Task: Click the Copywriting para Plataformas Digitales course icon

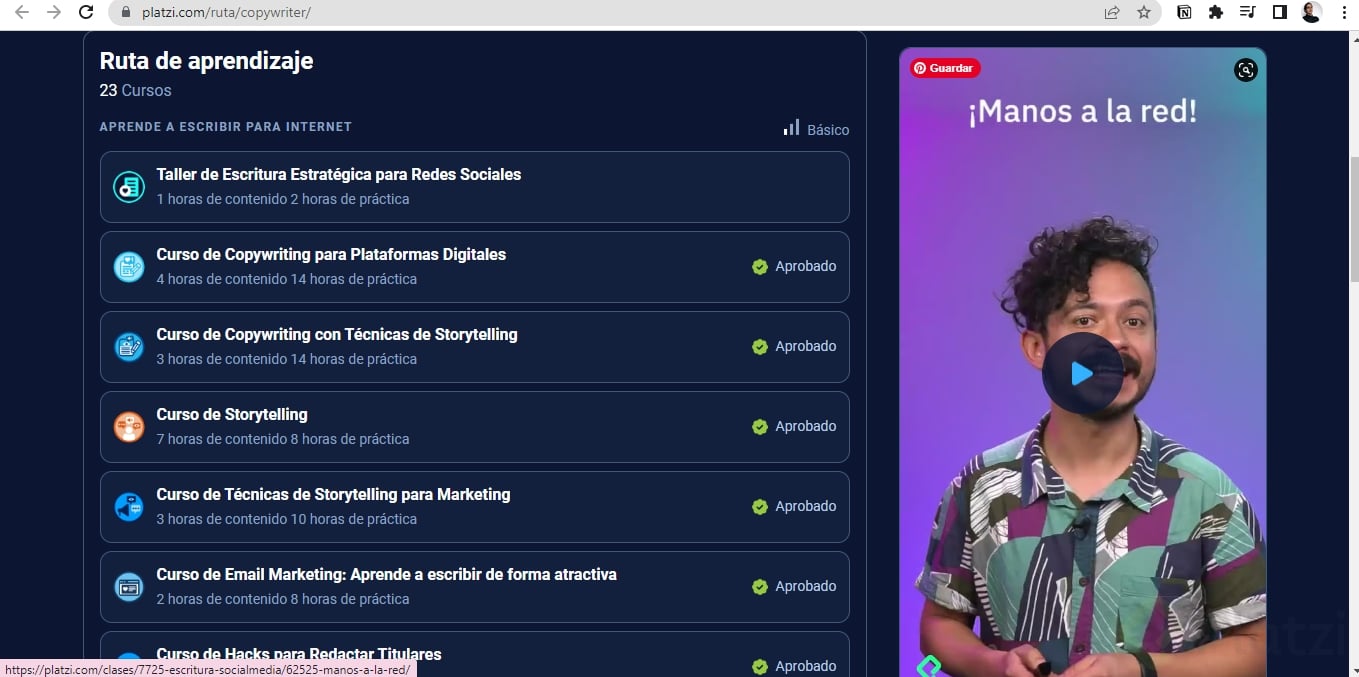Action: [x=128, y=266]
